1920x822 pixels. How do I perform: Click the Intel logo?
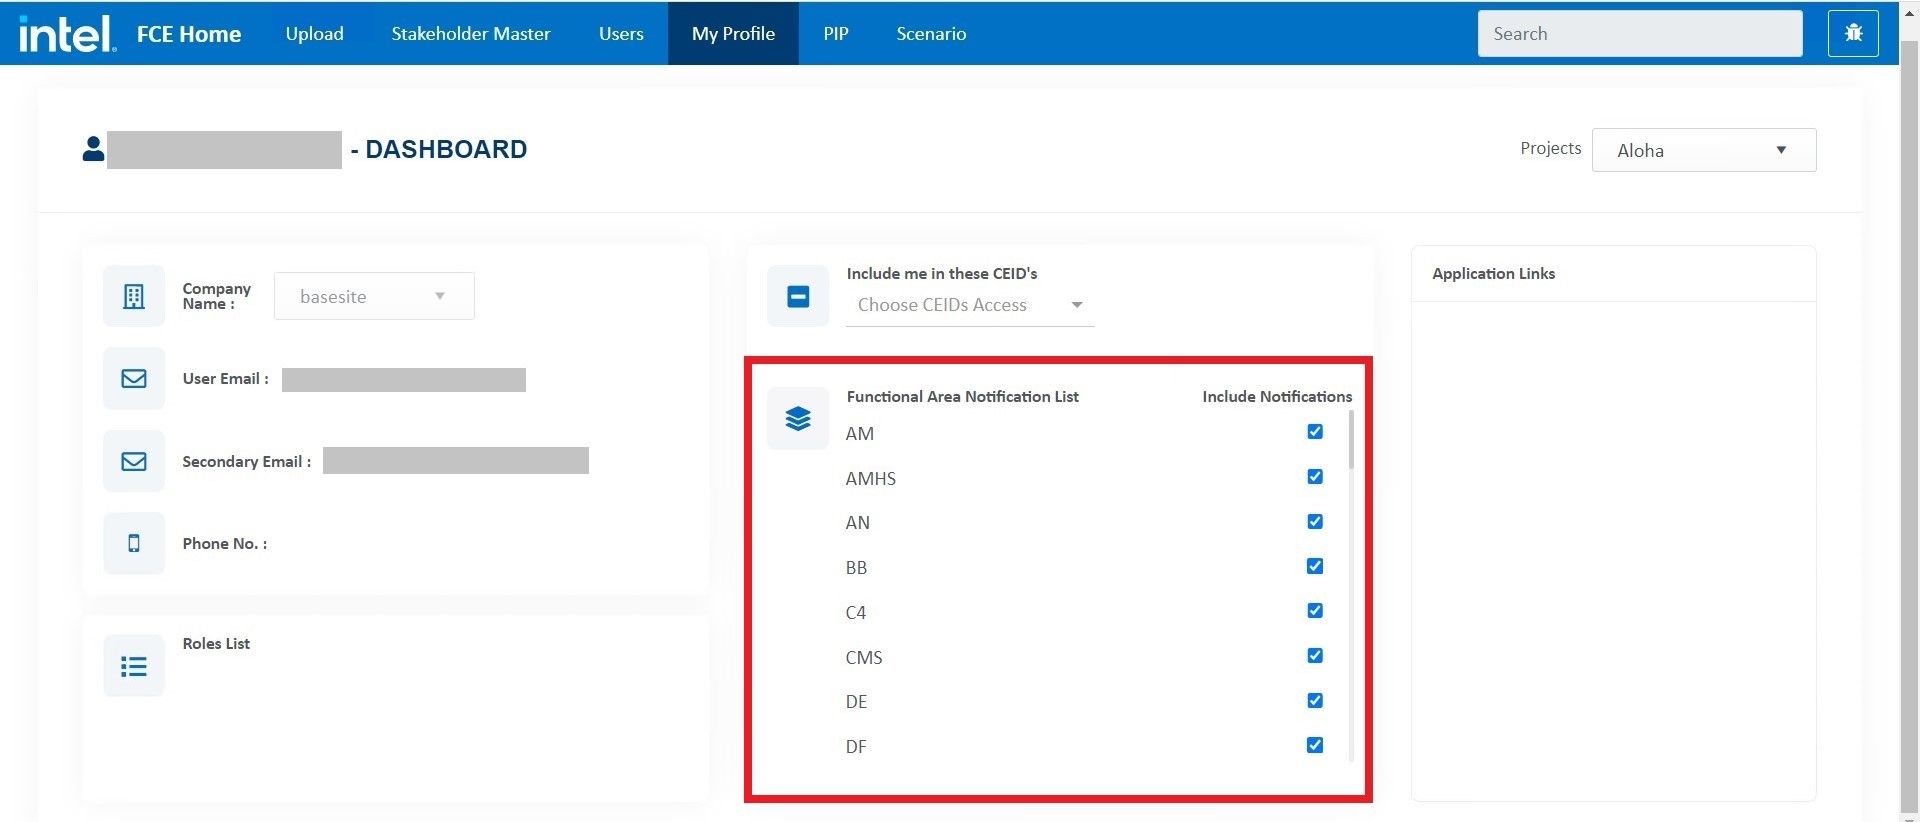point(67,34)
